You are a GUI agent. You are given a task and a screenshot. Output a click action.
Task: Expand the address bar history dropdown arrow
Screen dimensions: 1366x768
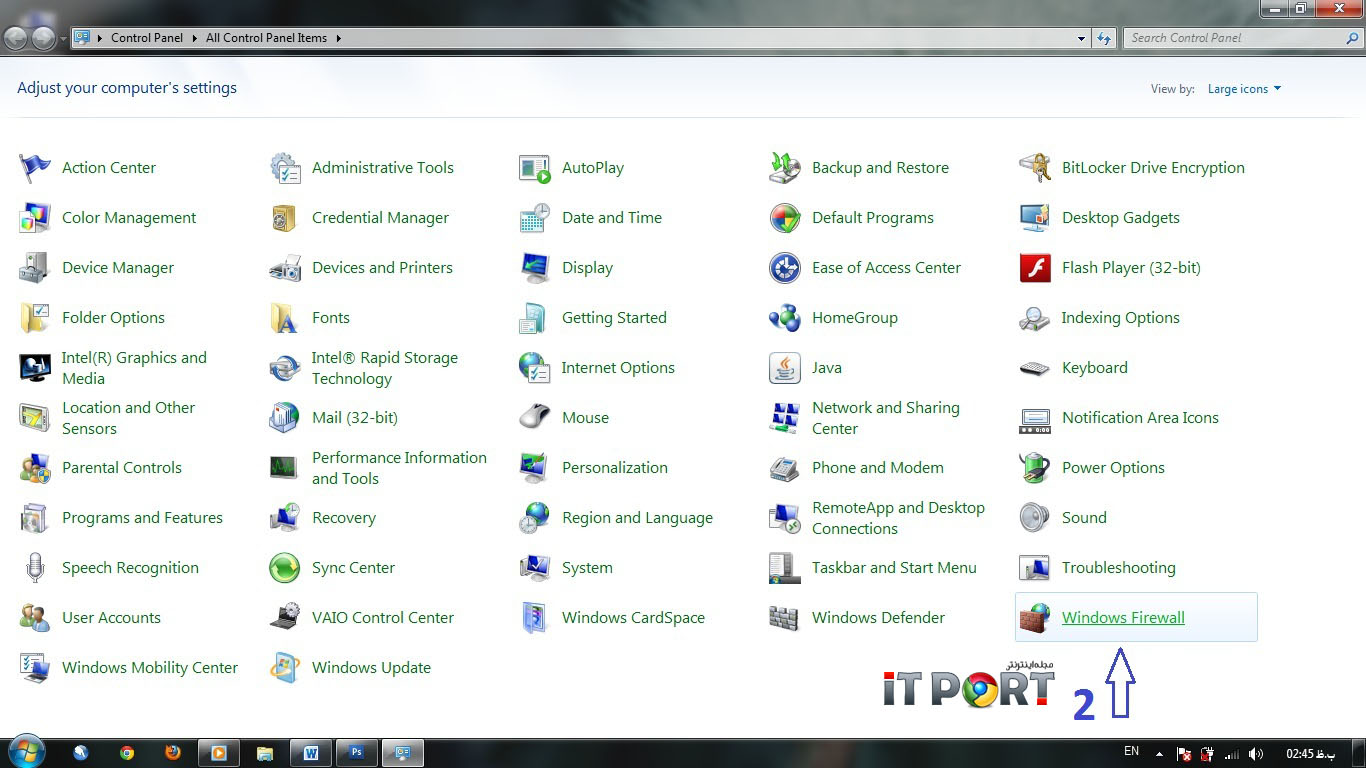pos(1081,38)
